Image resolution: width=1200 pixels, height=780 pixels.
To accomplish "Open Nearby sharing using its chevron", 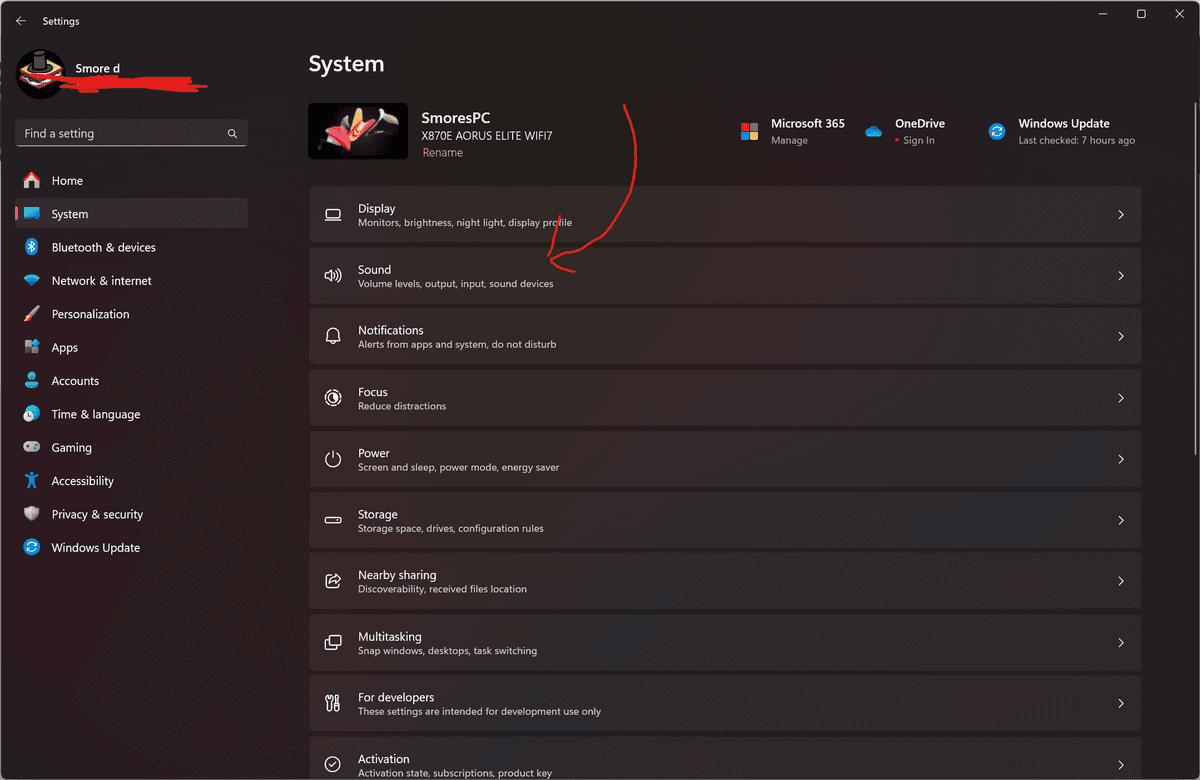I will click(1121, 581).
